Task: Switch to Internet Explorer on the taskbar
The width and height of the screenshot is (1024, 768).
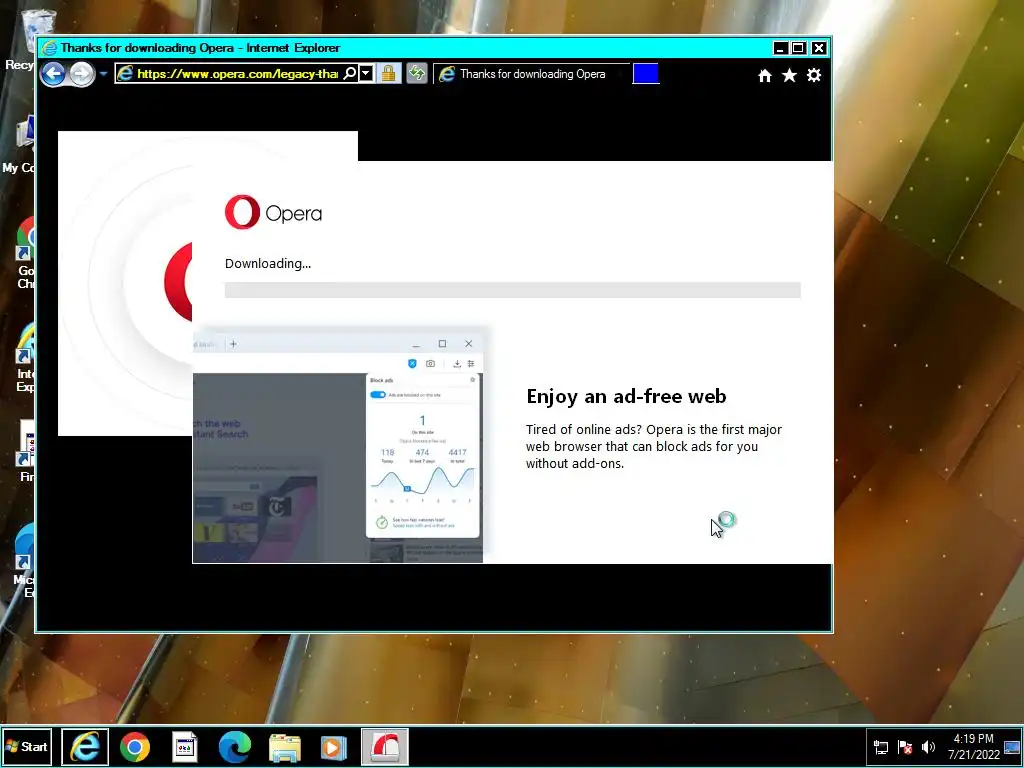Action: (x=85, y=746)
